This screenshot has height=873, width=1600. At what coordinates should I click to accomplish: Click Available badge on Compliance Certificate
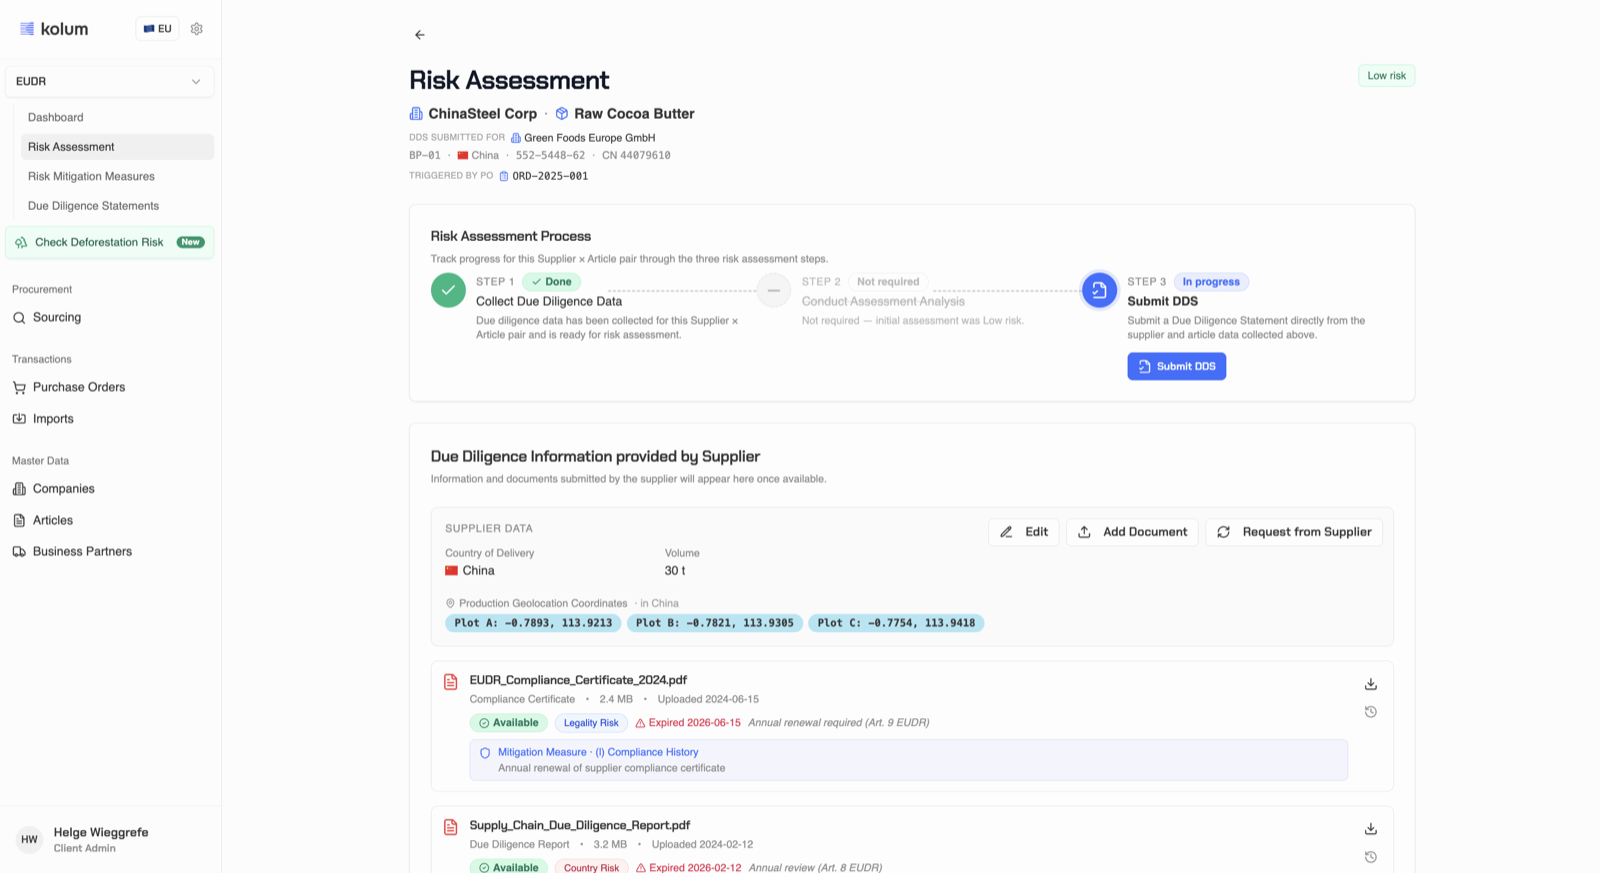[508, 723]
